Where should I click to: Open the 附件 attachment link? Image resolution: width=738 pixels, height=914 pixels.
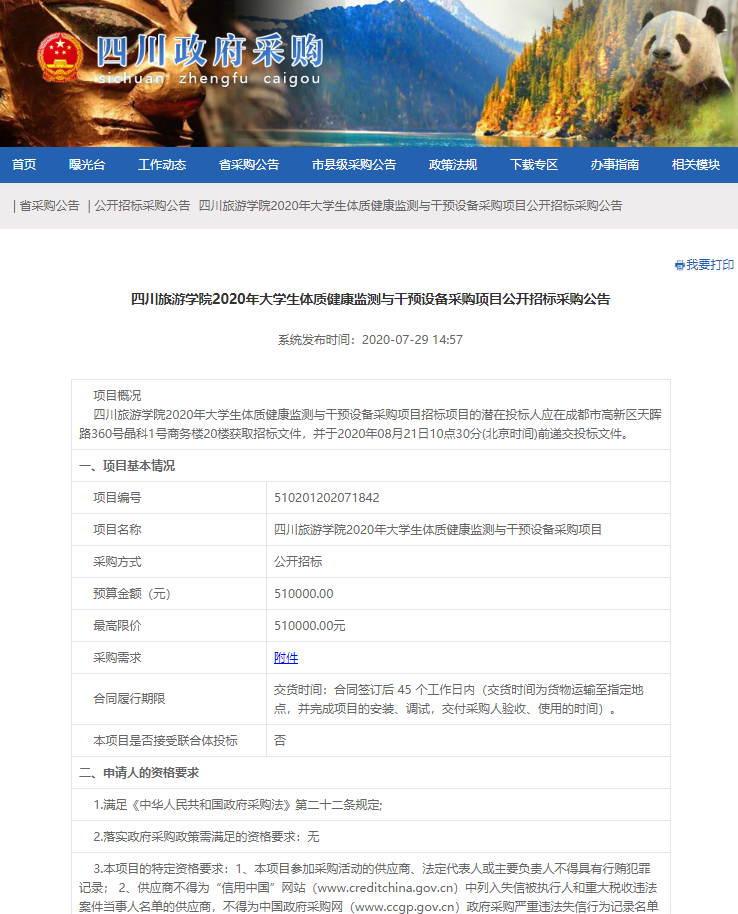tap(286, 658)
